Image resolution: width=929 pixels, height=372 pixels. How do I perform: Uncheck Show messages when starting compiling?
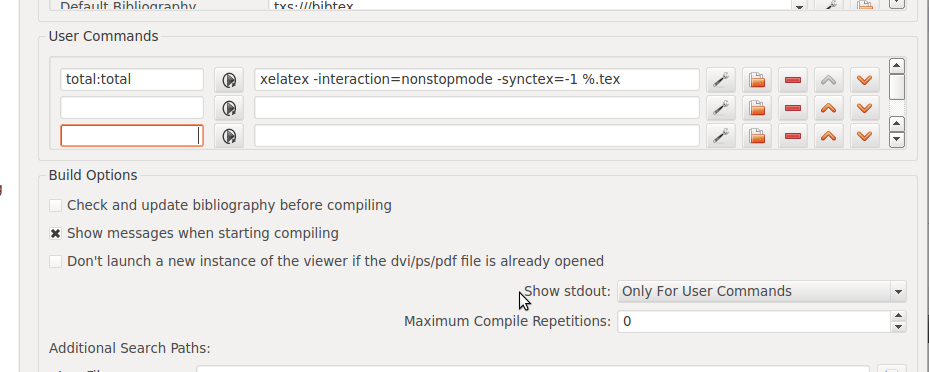(55, 233)
